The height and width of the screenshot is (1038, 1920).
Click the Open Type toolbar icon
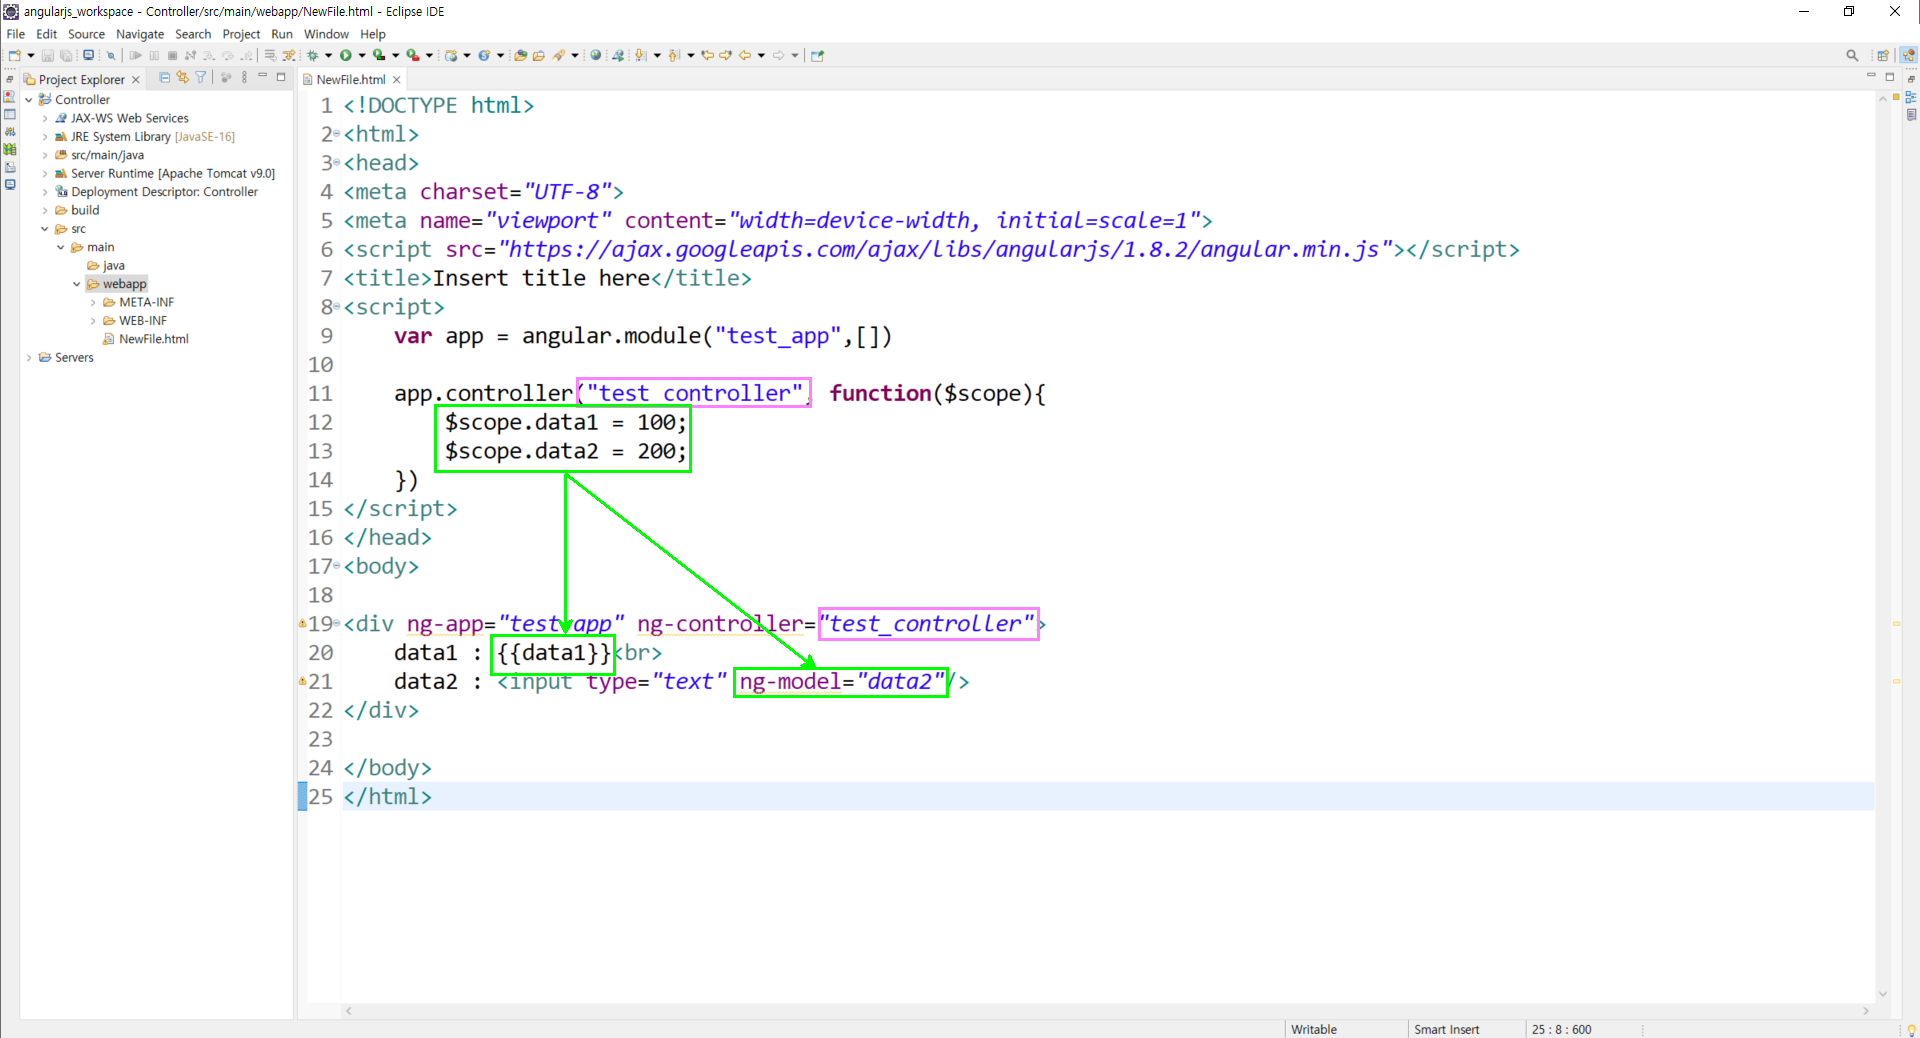521,56
